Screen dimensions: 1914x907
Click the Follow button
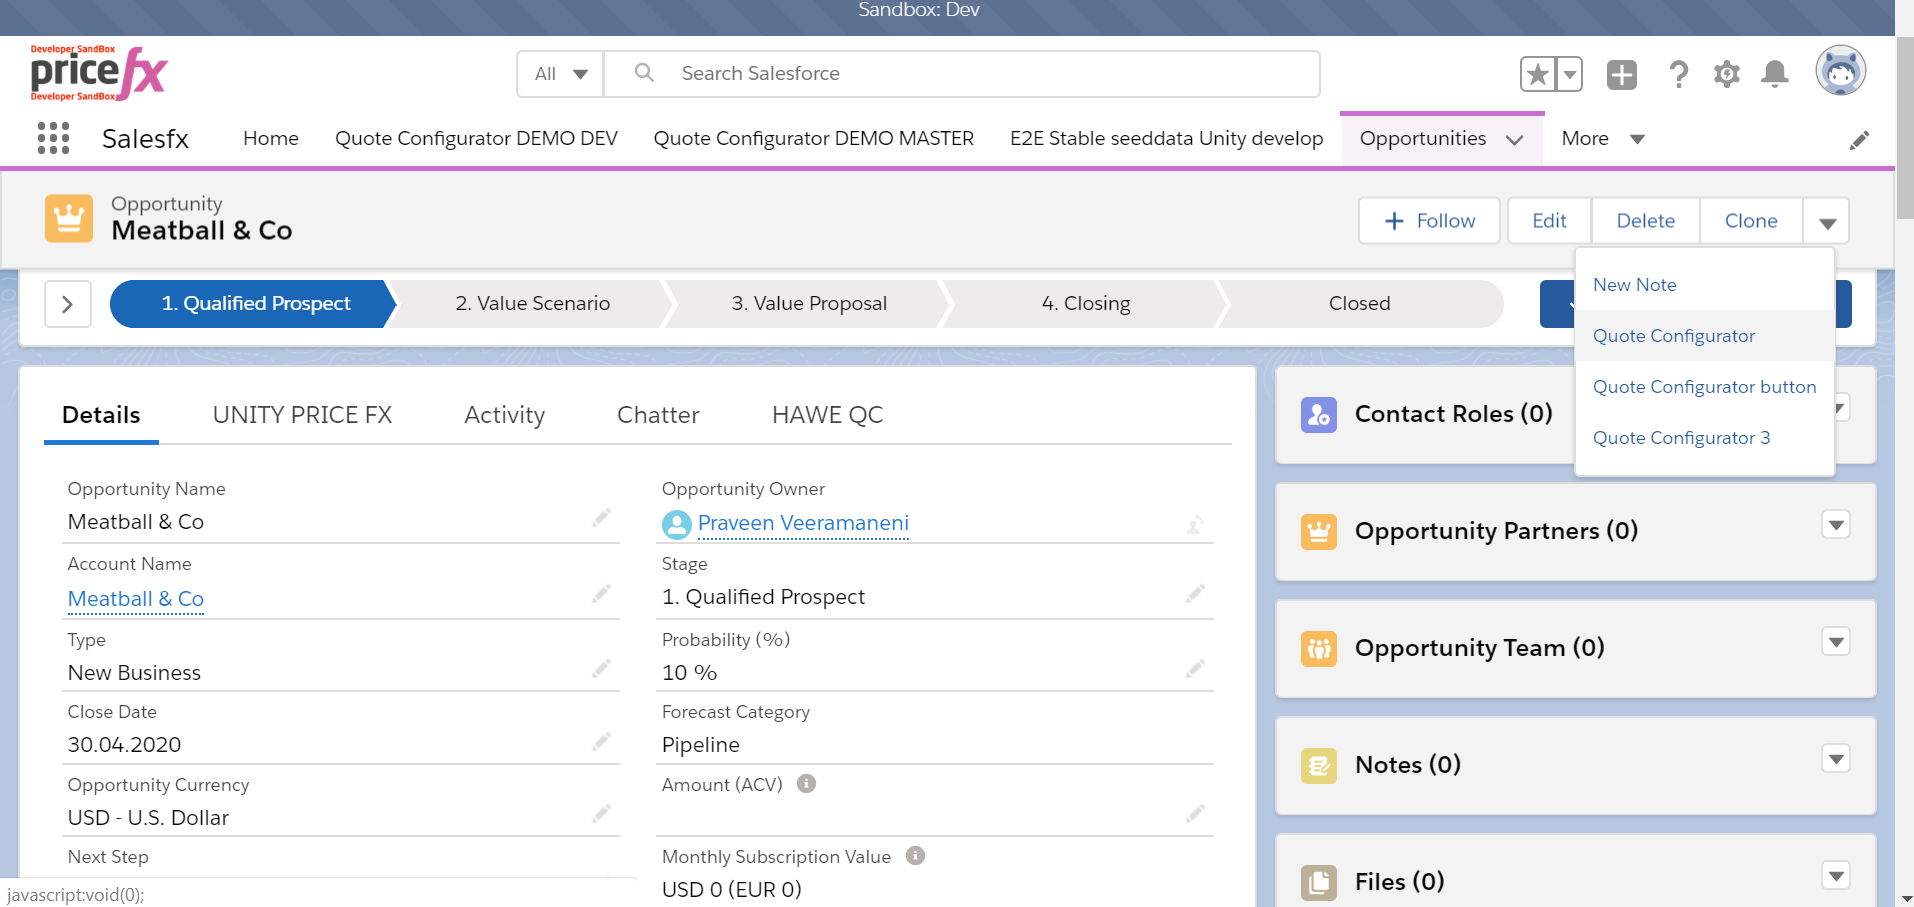click(x=1429, y=221)
